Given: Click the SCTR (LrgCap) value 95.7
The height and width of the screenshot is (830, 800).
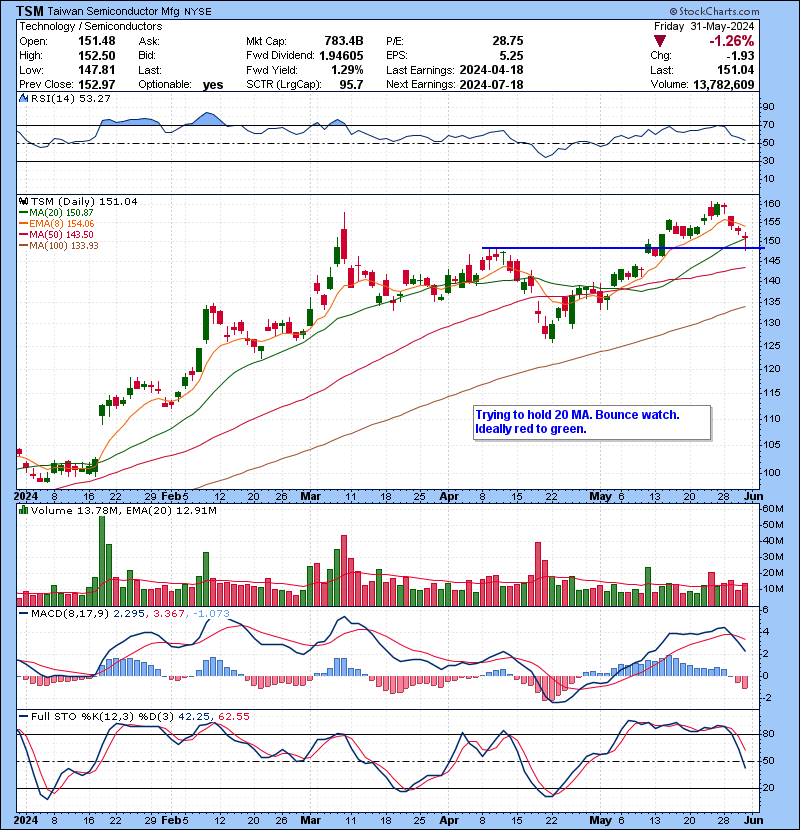Looking at the screenshot, I should tap(352, 84).
